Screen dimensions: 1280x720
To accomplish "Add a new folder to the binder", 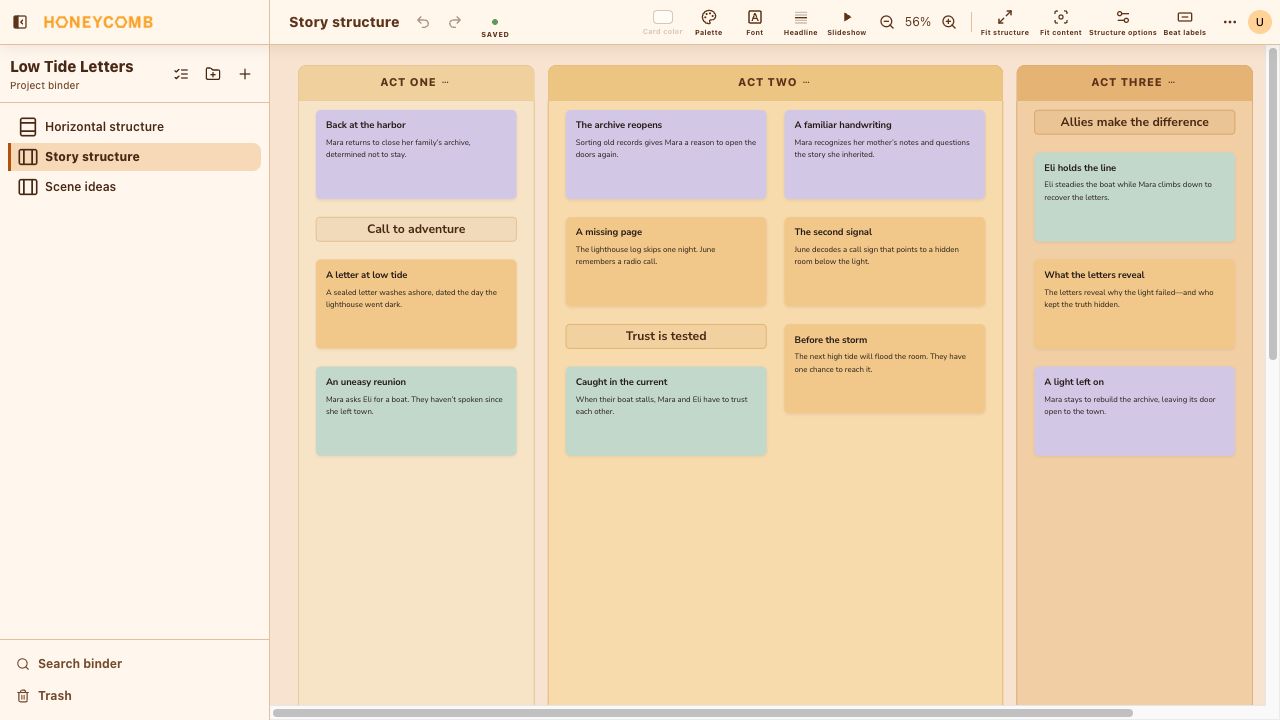I will [213, 74].
